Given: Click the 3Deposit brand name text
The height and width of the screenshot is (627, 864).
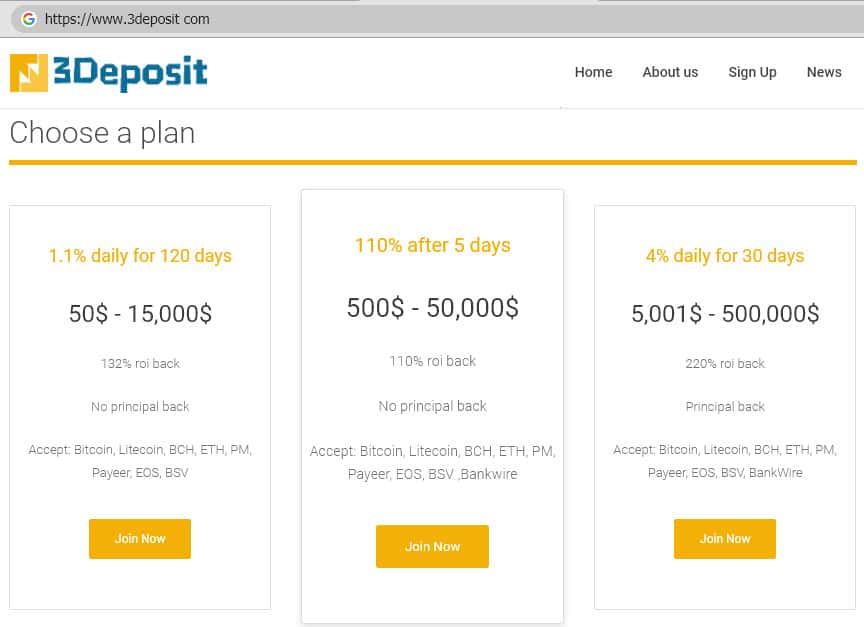Looking at the screenshot, I should click(132, 73).
